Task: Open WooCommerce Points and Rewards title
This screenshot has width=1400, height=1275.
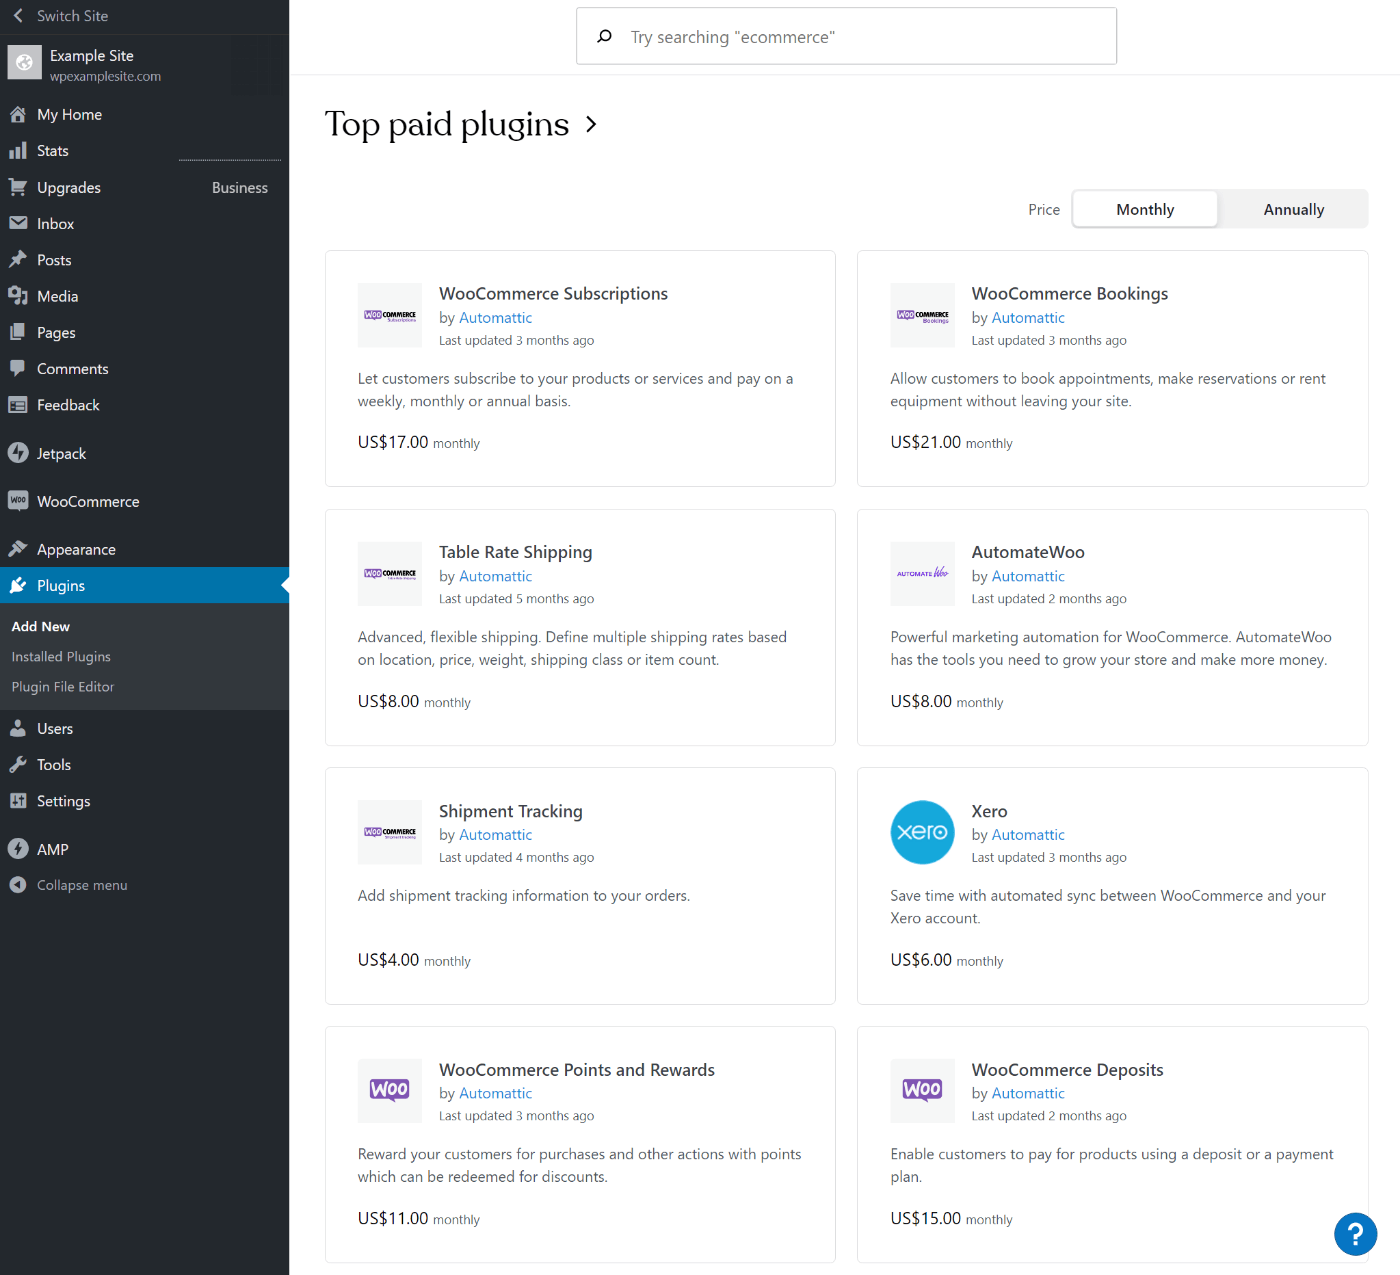Action: pyautogui.click(x=577, y=1070)
